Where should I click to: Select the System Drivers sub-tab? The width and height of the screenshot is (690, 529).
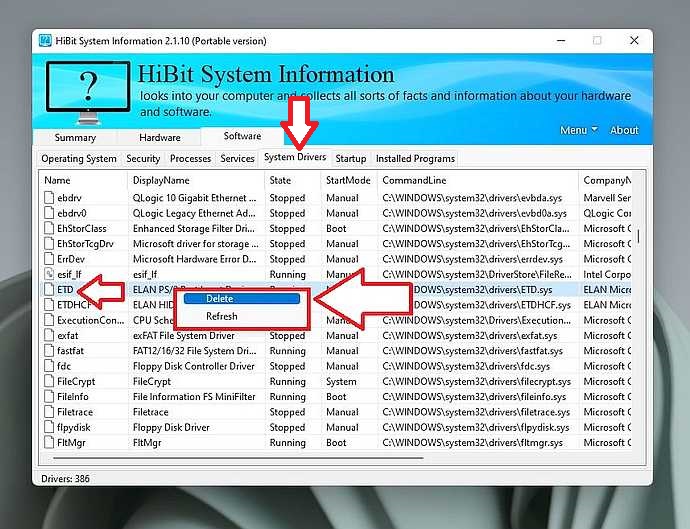click(x=295, y=157)
